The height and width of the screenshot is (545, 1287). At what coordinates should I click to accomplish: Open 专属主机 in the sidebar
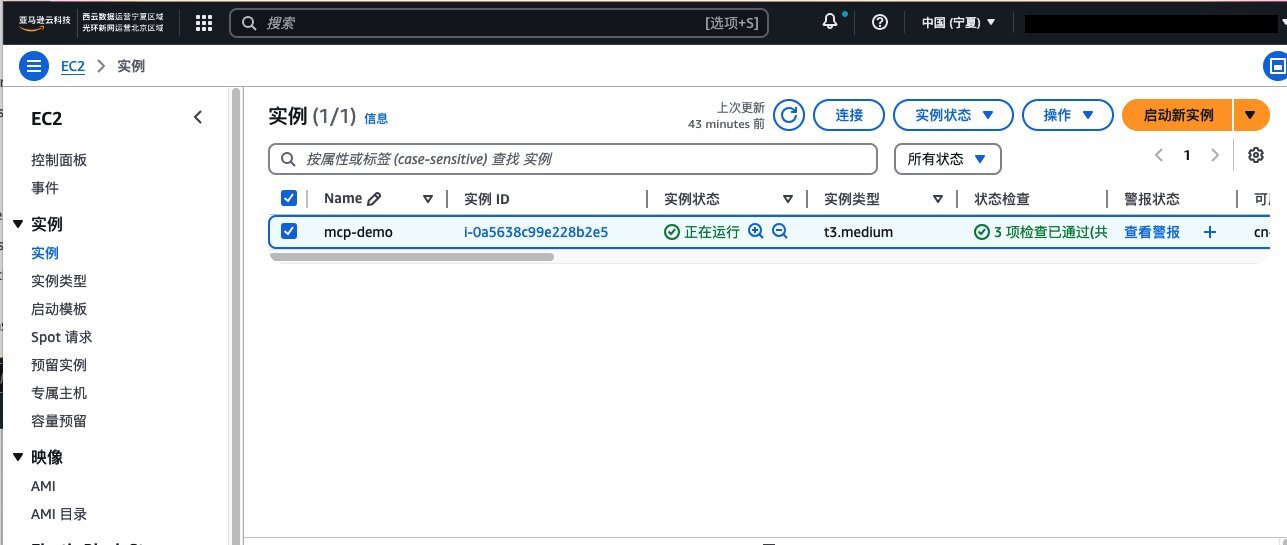[x=59, y=393]
